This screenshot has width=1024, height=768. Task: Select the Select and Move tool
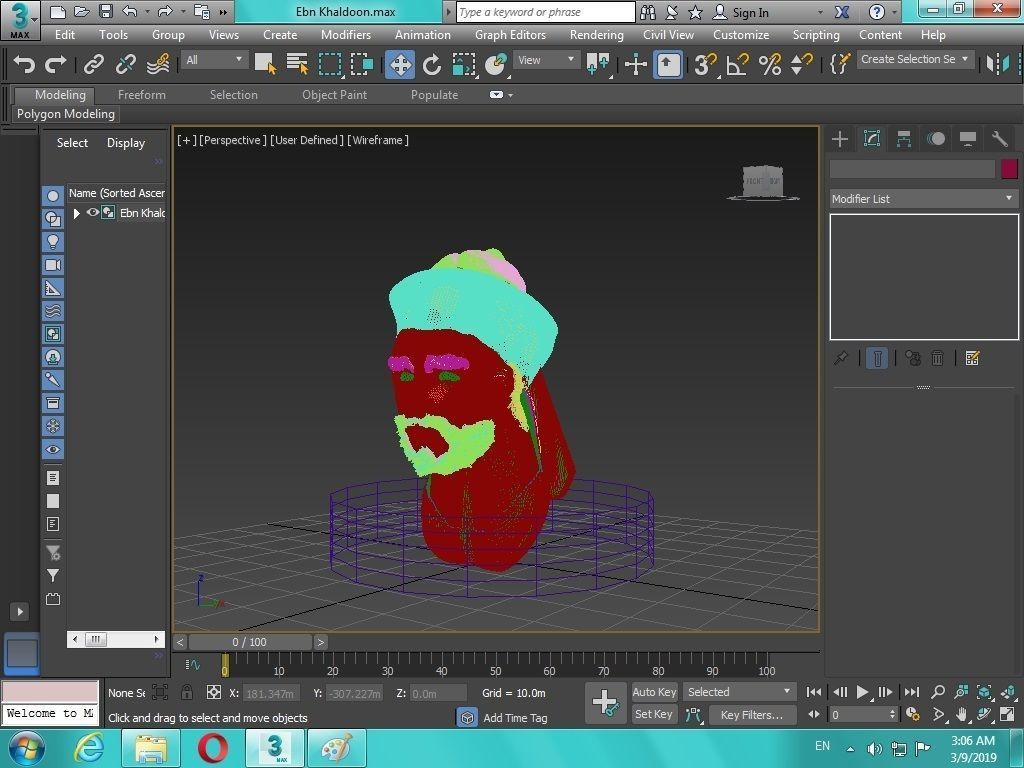[x=400, y=64]
